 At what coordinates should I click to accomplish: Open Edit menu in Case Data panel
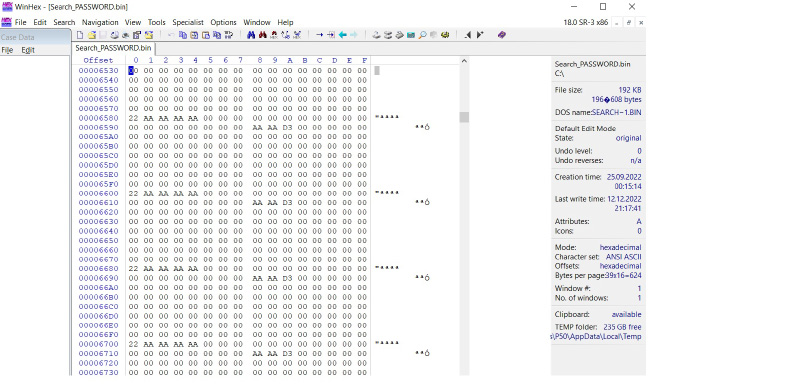click(28, 50)
